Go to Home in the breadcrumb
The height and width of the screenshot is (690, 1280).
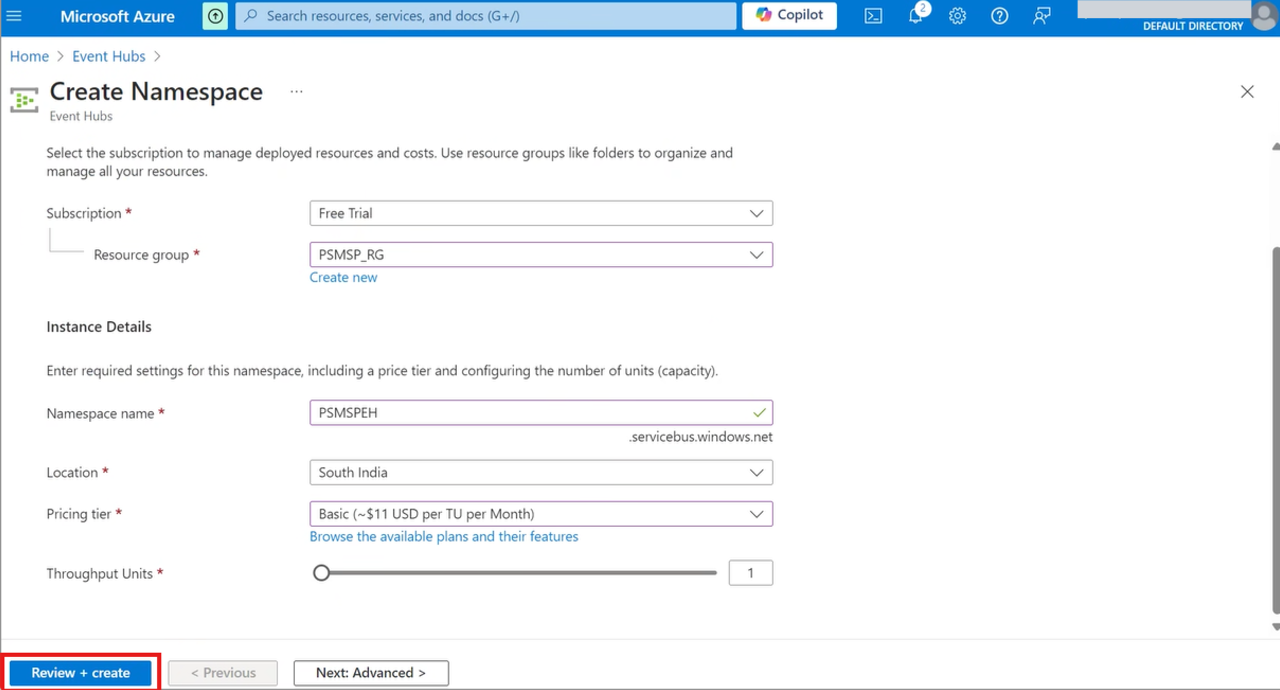tap(29, 57)
